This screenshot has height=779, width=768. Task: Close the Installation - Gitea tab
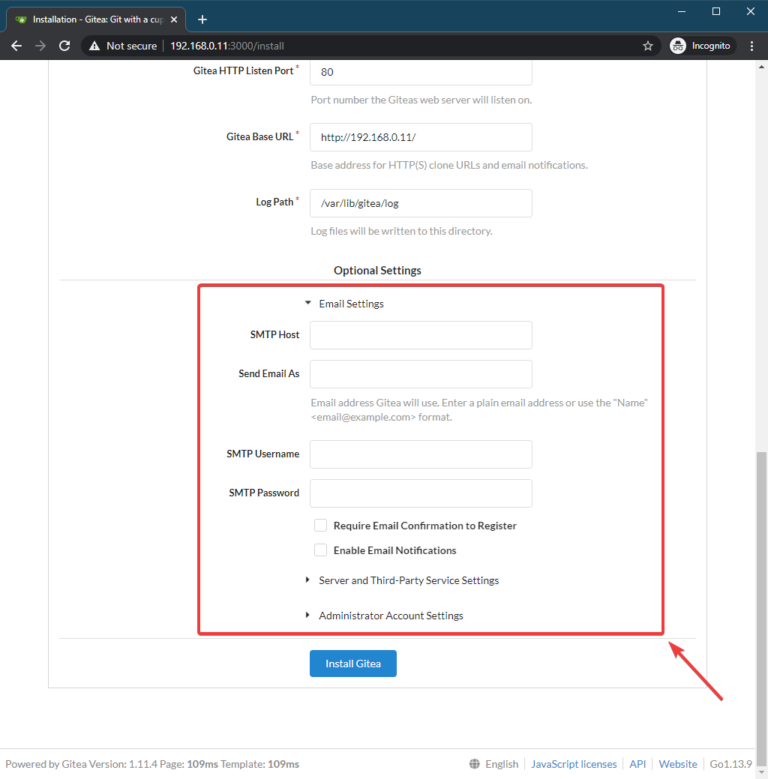174,19
